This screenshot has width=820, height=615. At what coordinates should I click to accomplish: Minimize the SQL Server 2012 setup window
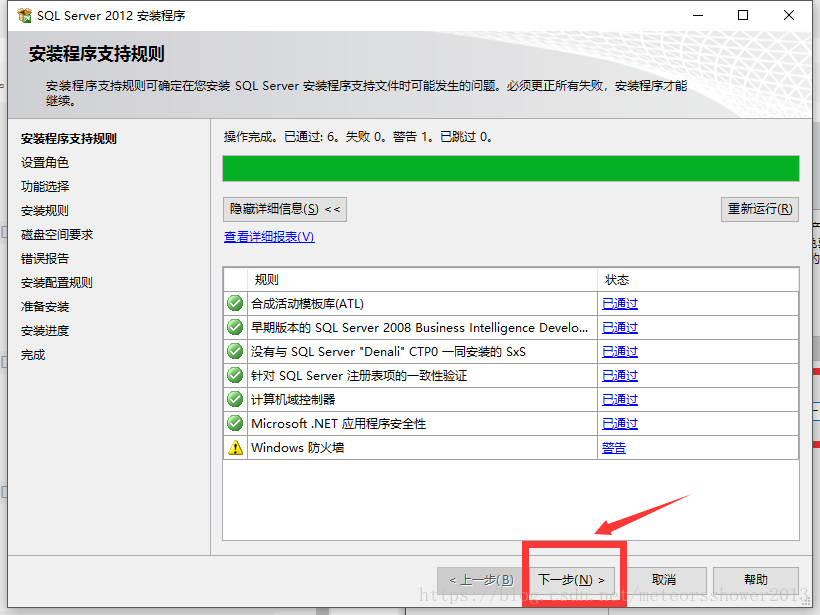pos(698,16)
